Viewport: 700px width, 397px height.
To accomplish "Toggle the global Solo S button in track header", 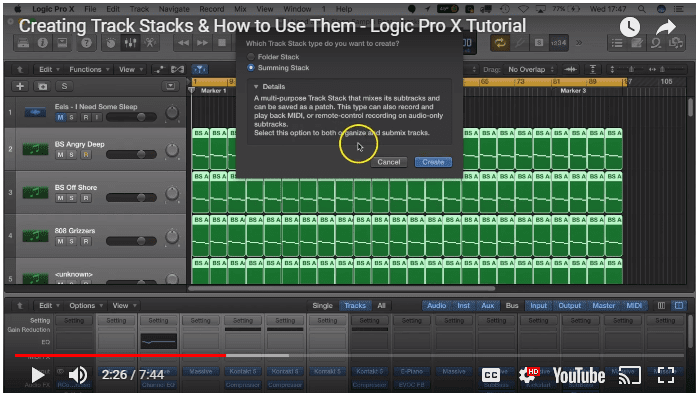I will pos(64,86).
